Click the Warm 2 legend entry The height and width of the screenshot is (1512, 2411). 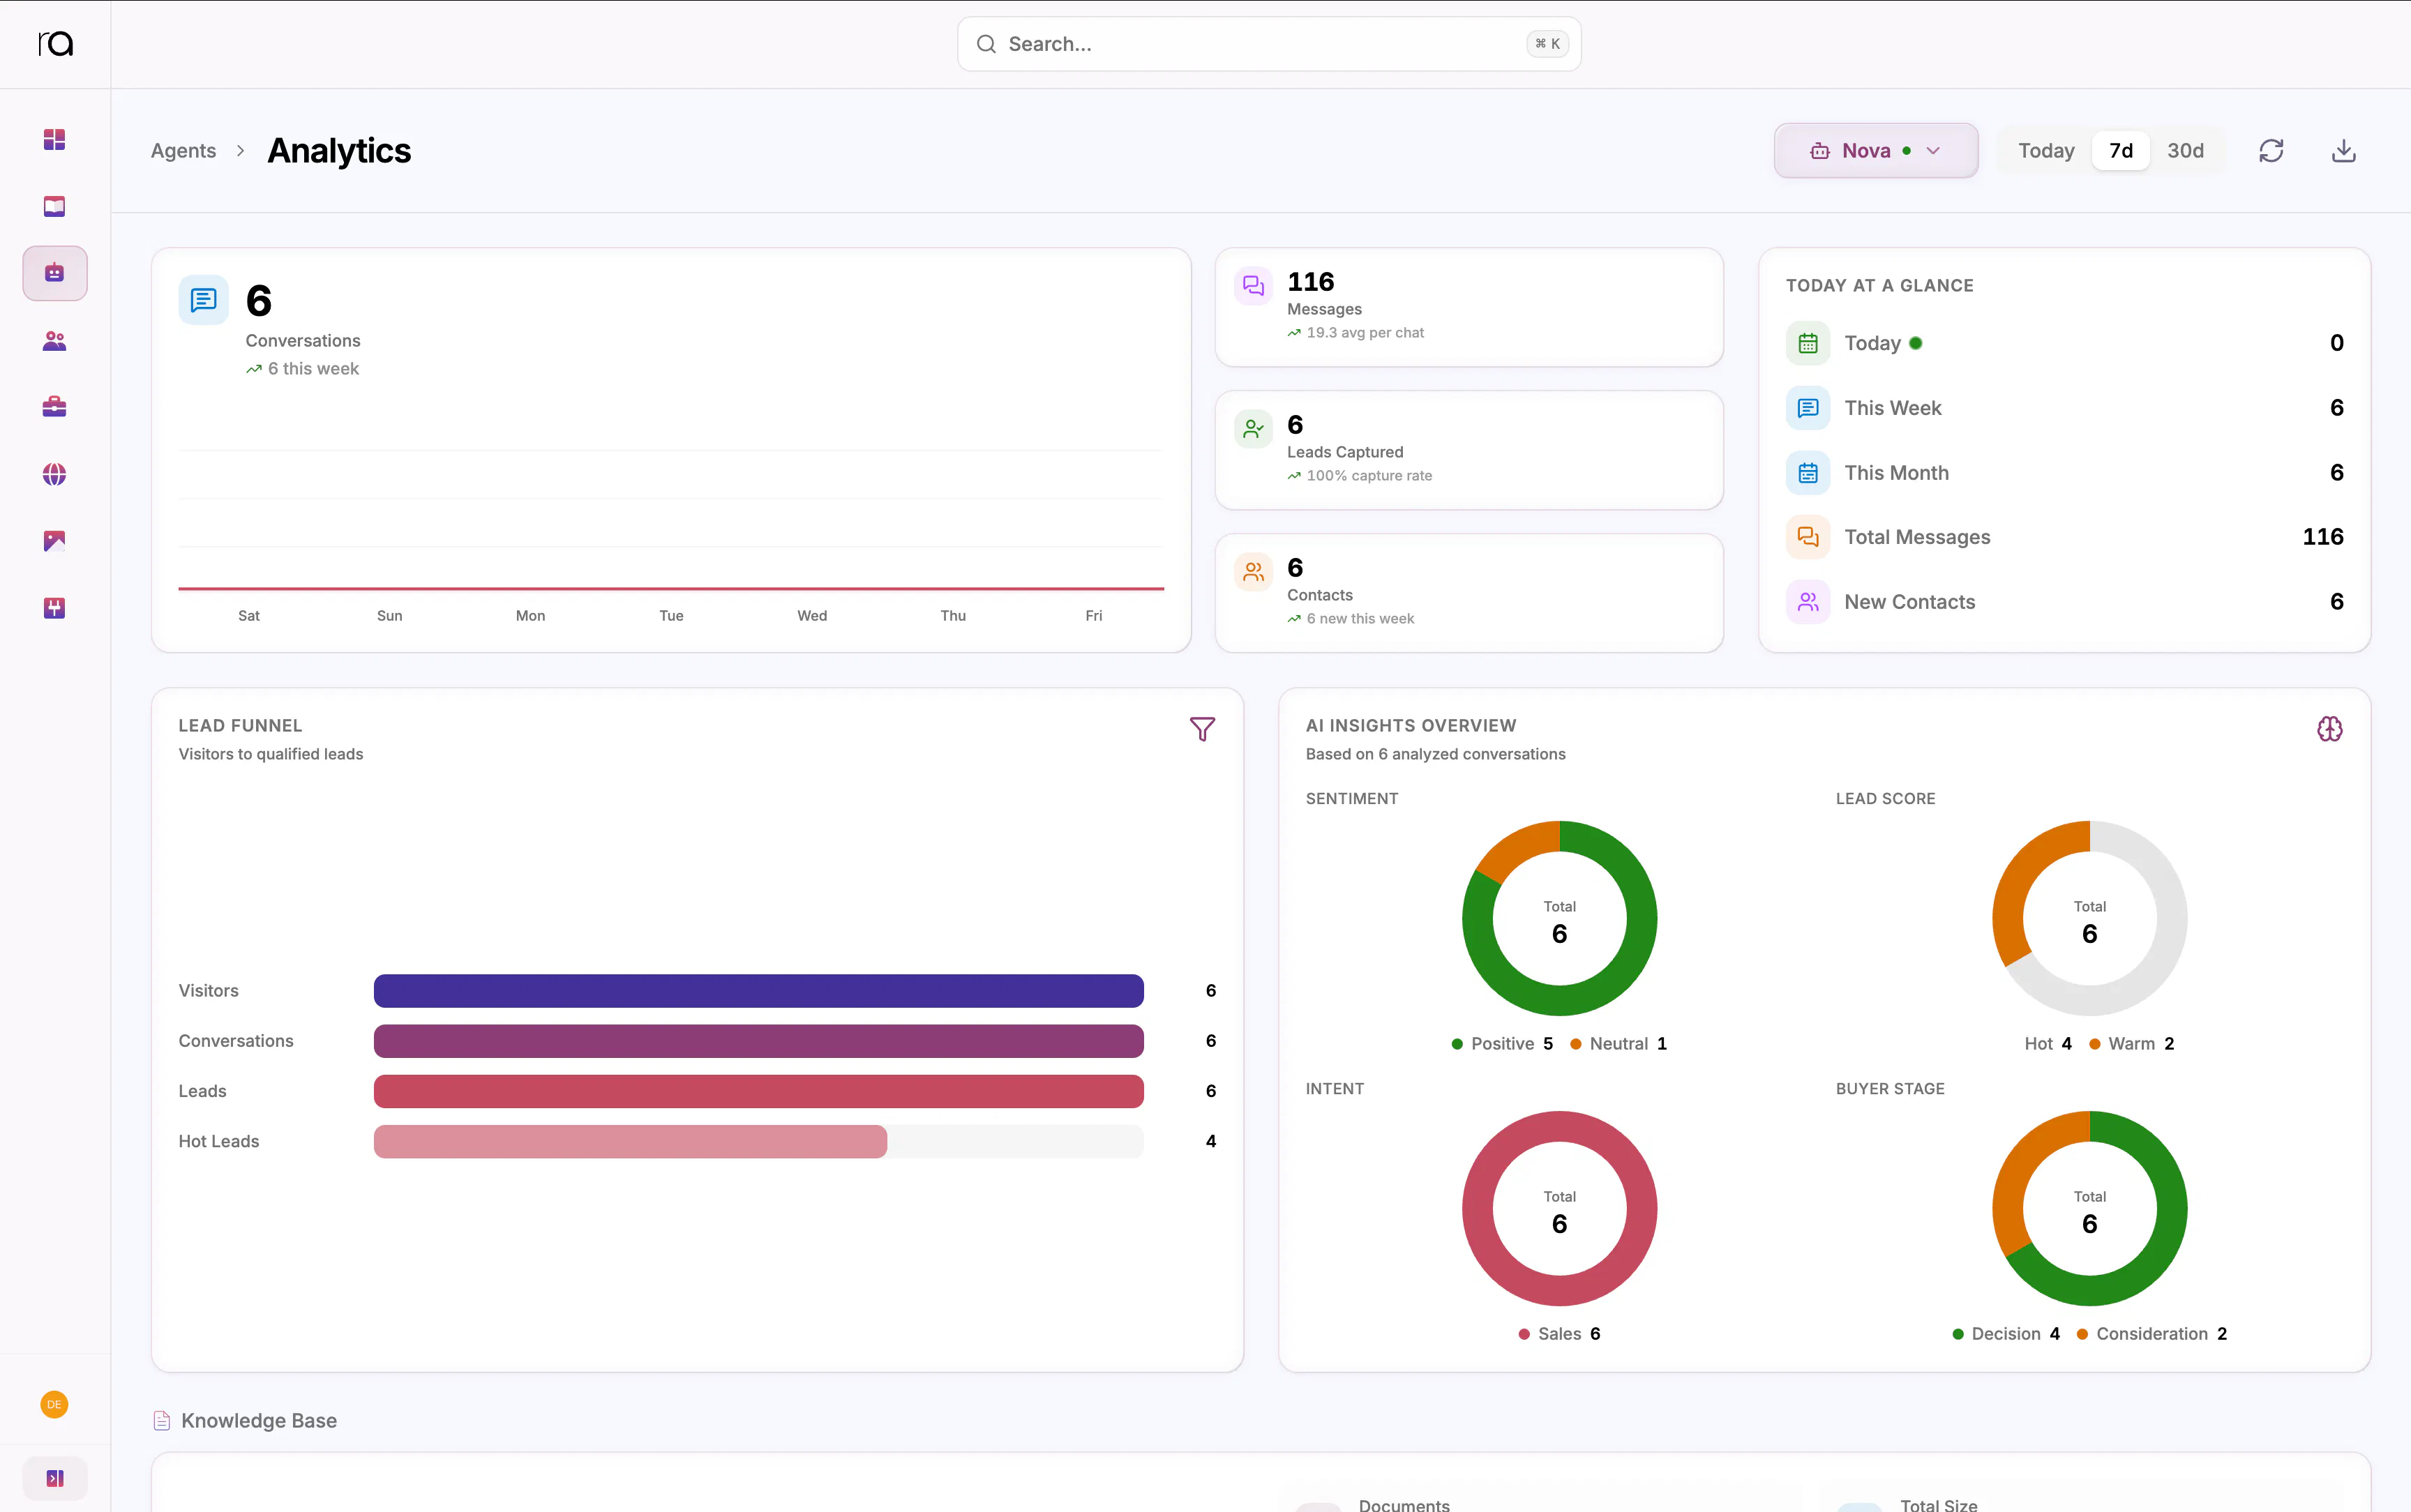click(x=2132, y=1044)
